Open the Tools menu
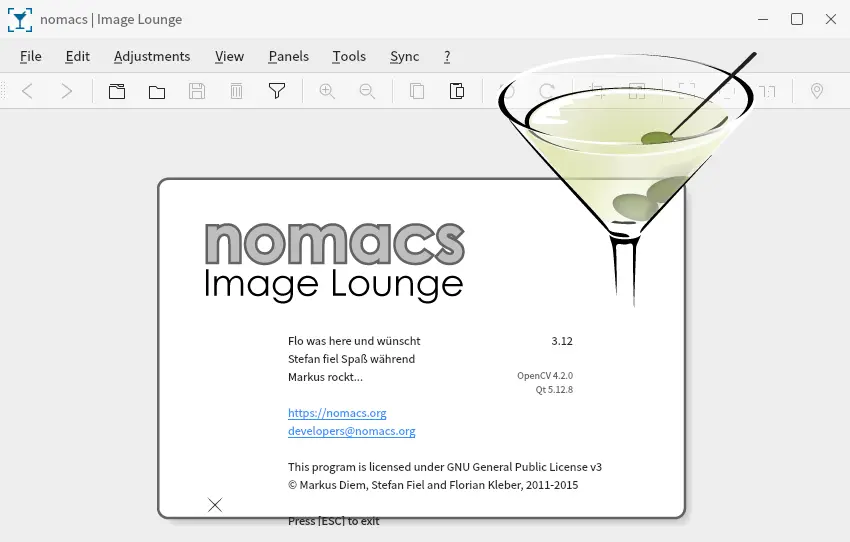The height and width of the screenshot is (542, 850). [x=349, y=56]
